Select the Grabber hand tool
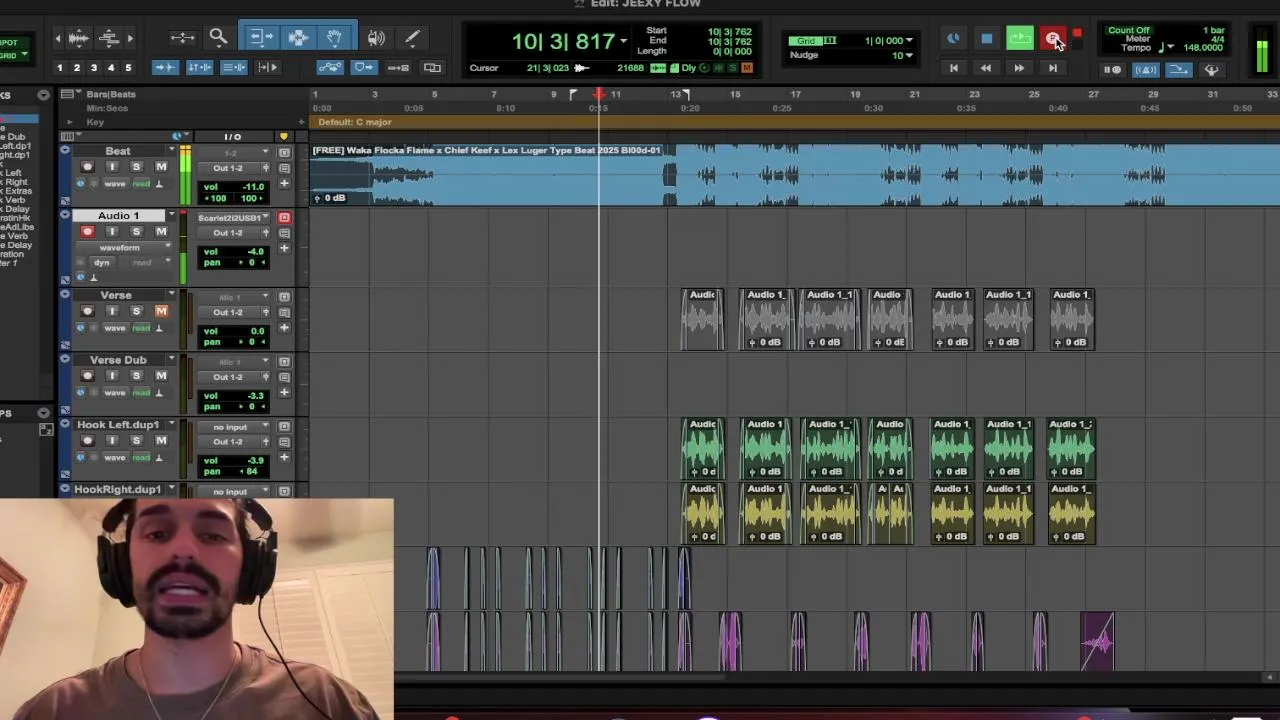Viewport: 1280px width, 720px height. (334, 38)
